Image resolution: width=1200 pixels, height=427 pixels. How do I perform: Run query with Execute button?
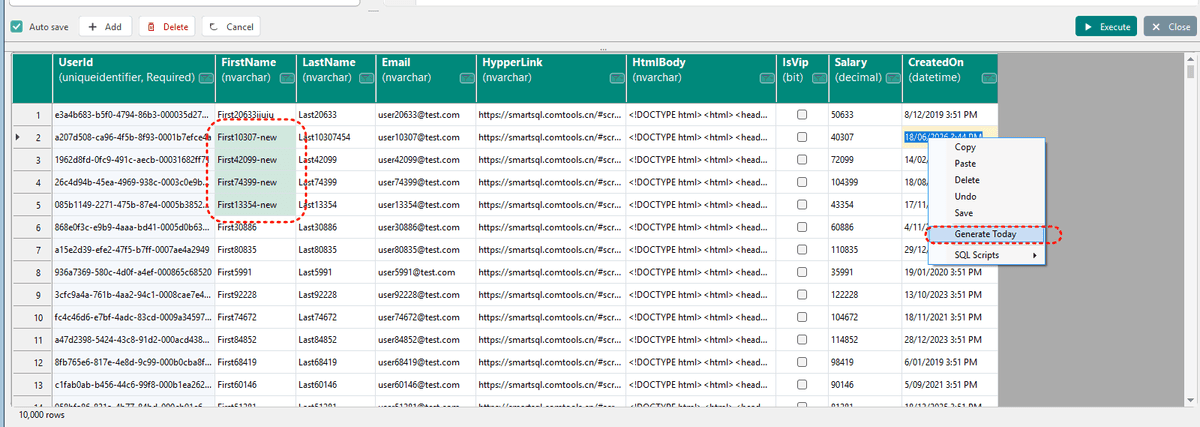1107,27
